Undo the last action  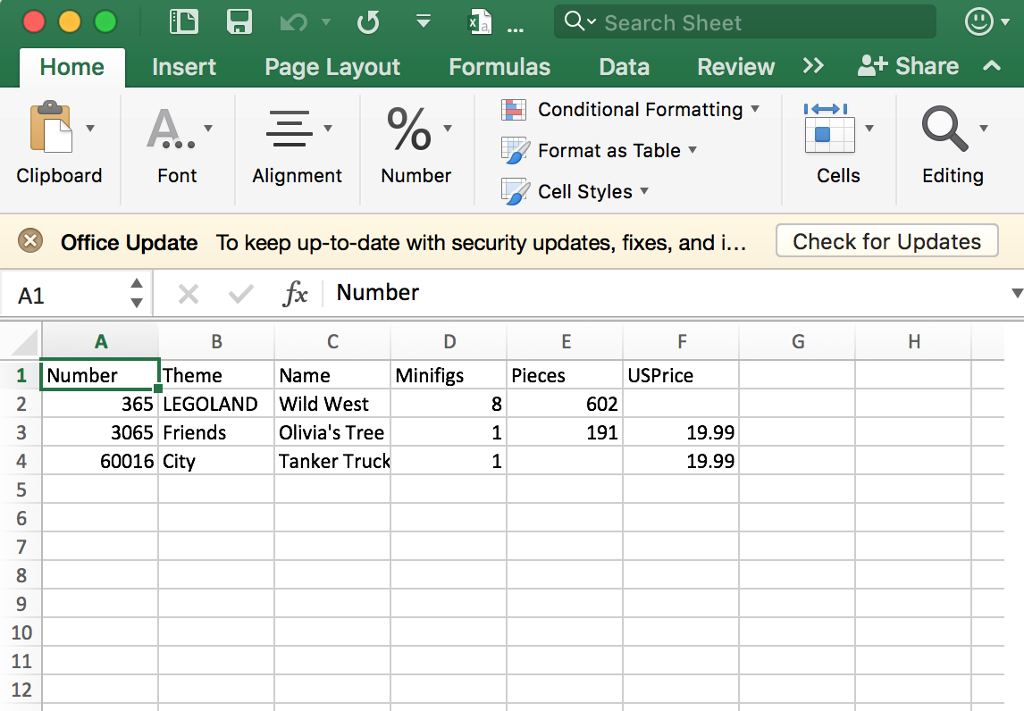[294, 23]
